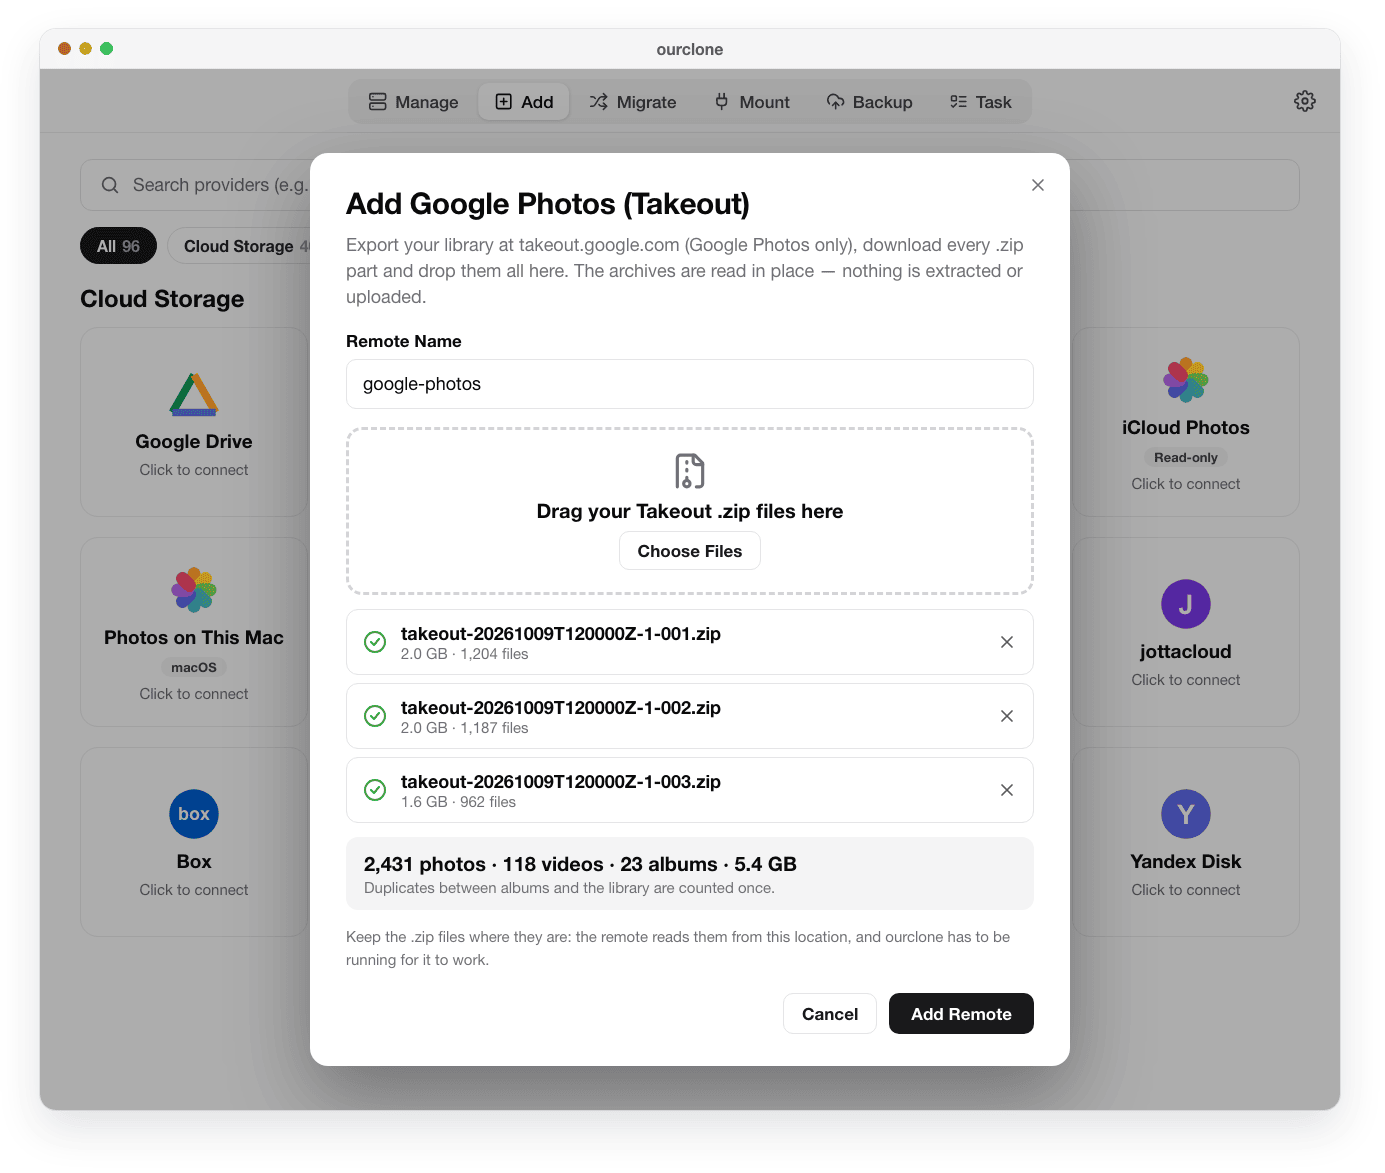Screen dimensions: 1385x1173
Task: Click '1.6 GB · 962 files' text
Action: pos(458,802)
